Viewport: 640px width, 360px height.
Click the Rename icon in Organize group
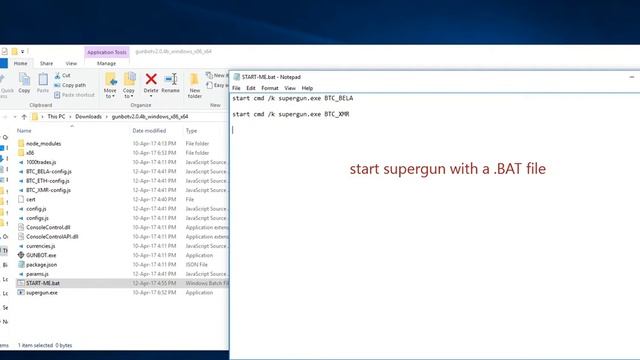point(171,79)
